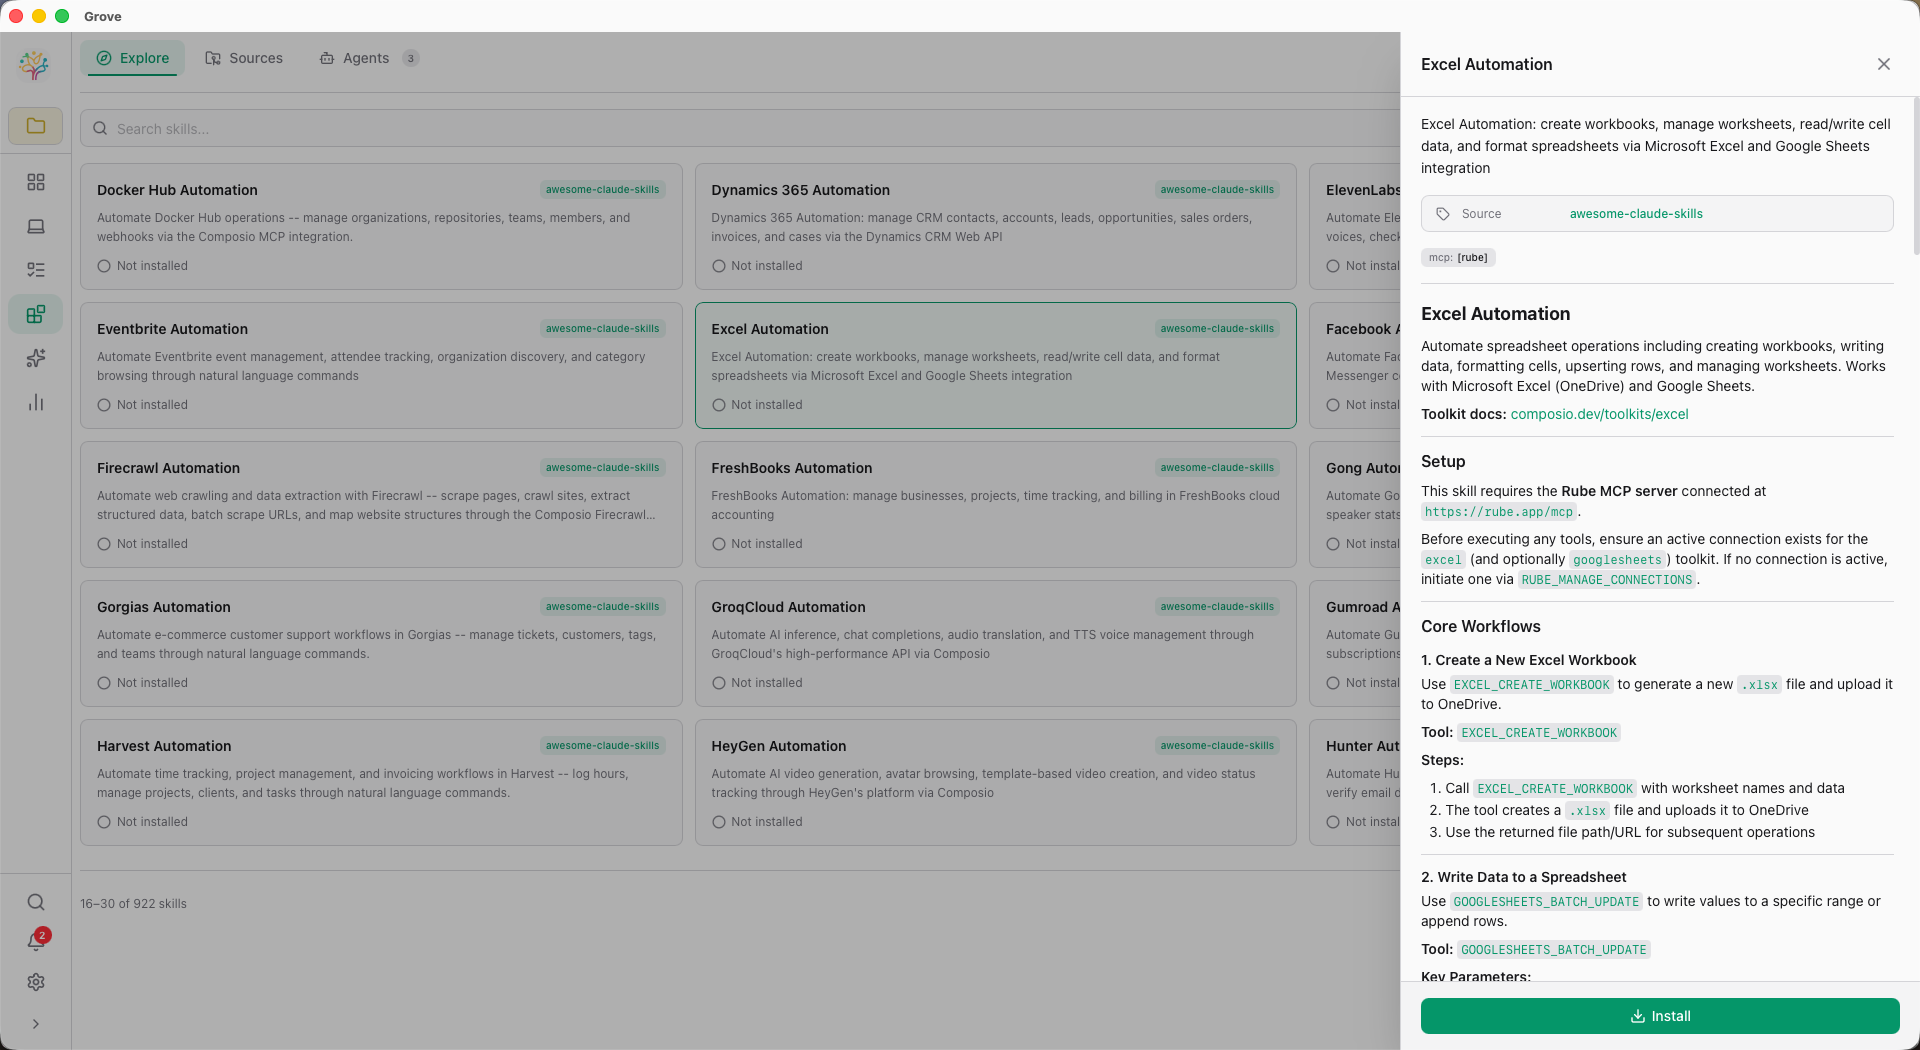Open the Docker Hub Automation card

[381, 227]
